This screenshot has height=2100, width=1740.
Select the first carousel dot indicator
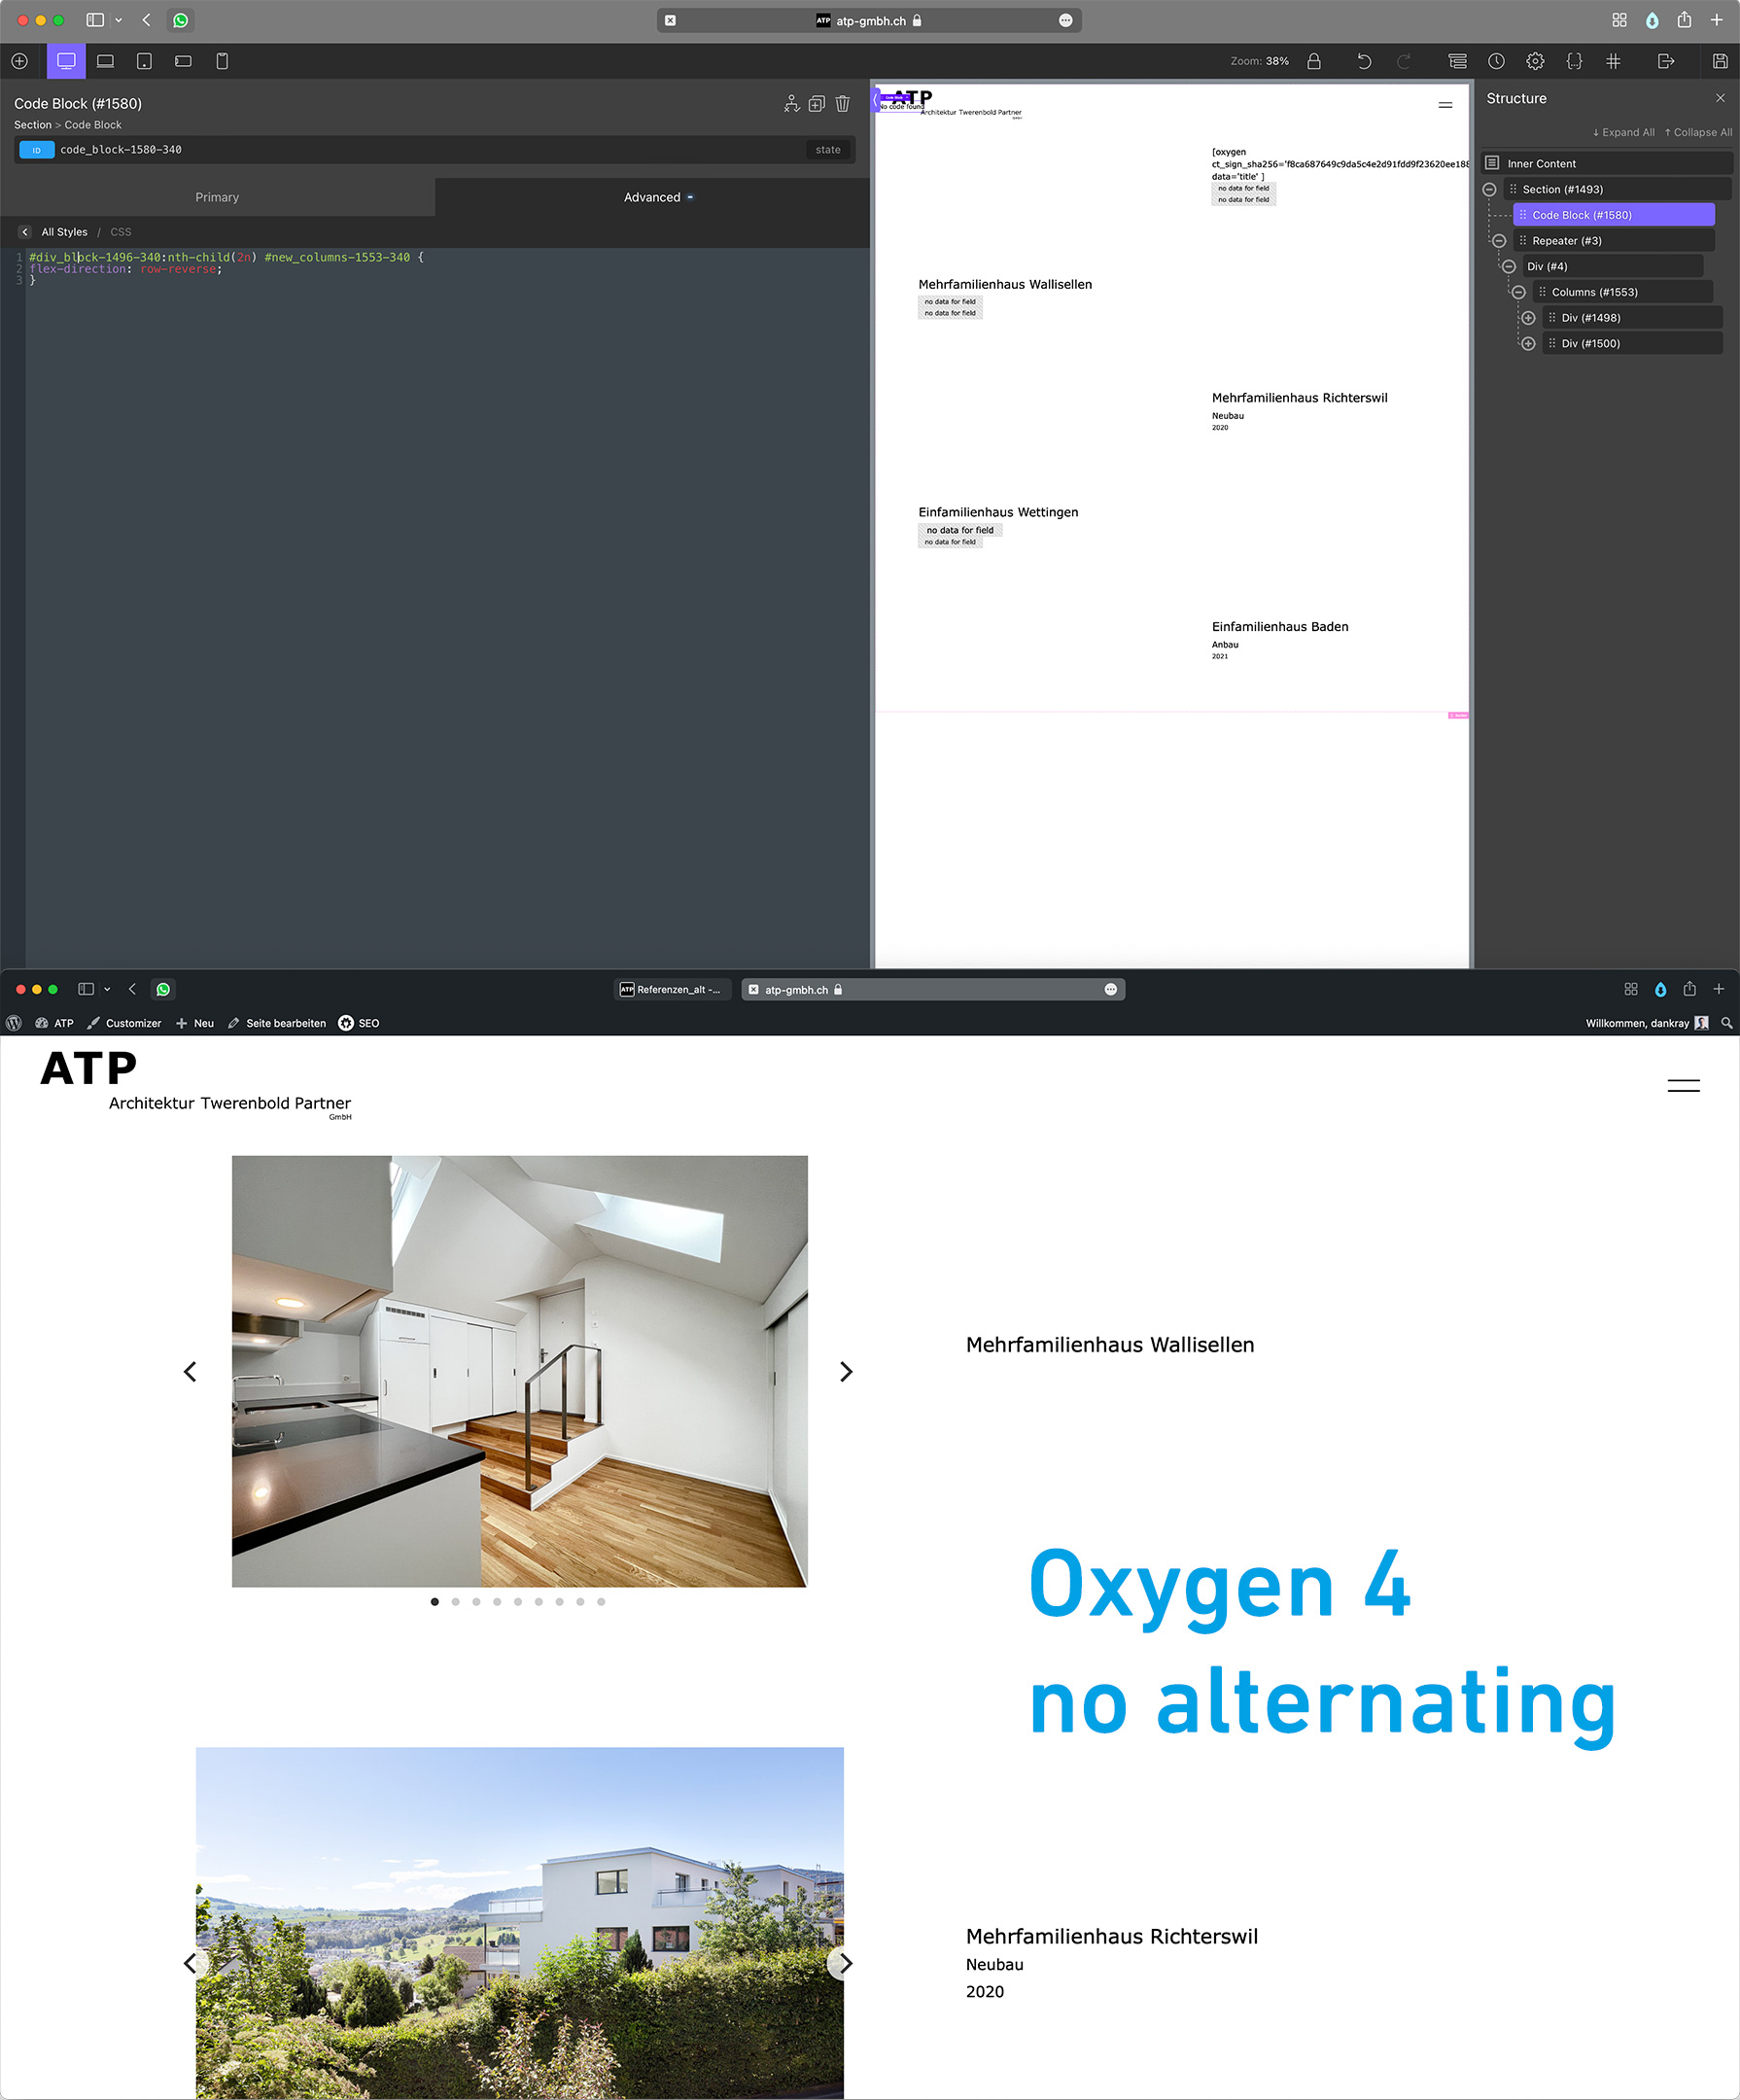(x=434, y=1601)
